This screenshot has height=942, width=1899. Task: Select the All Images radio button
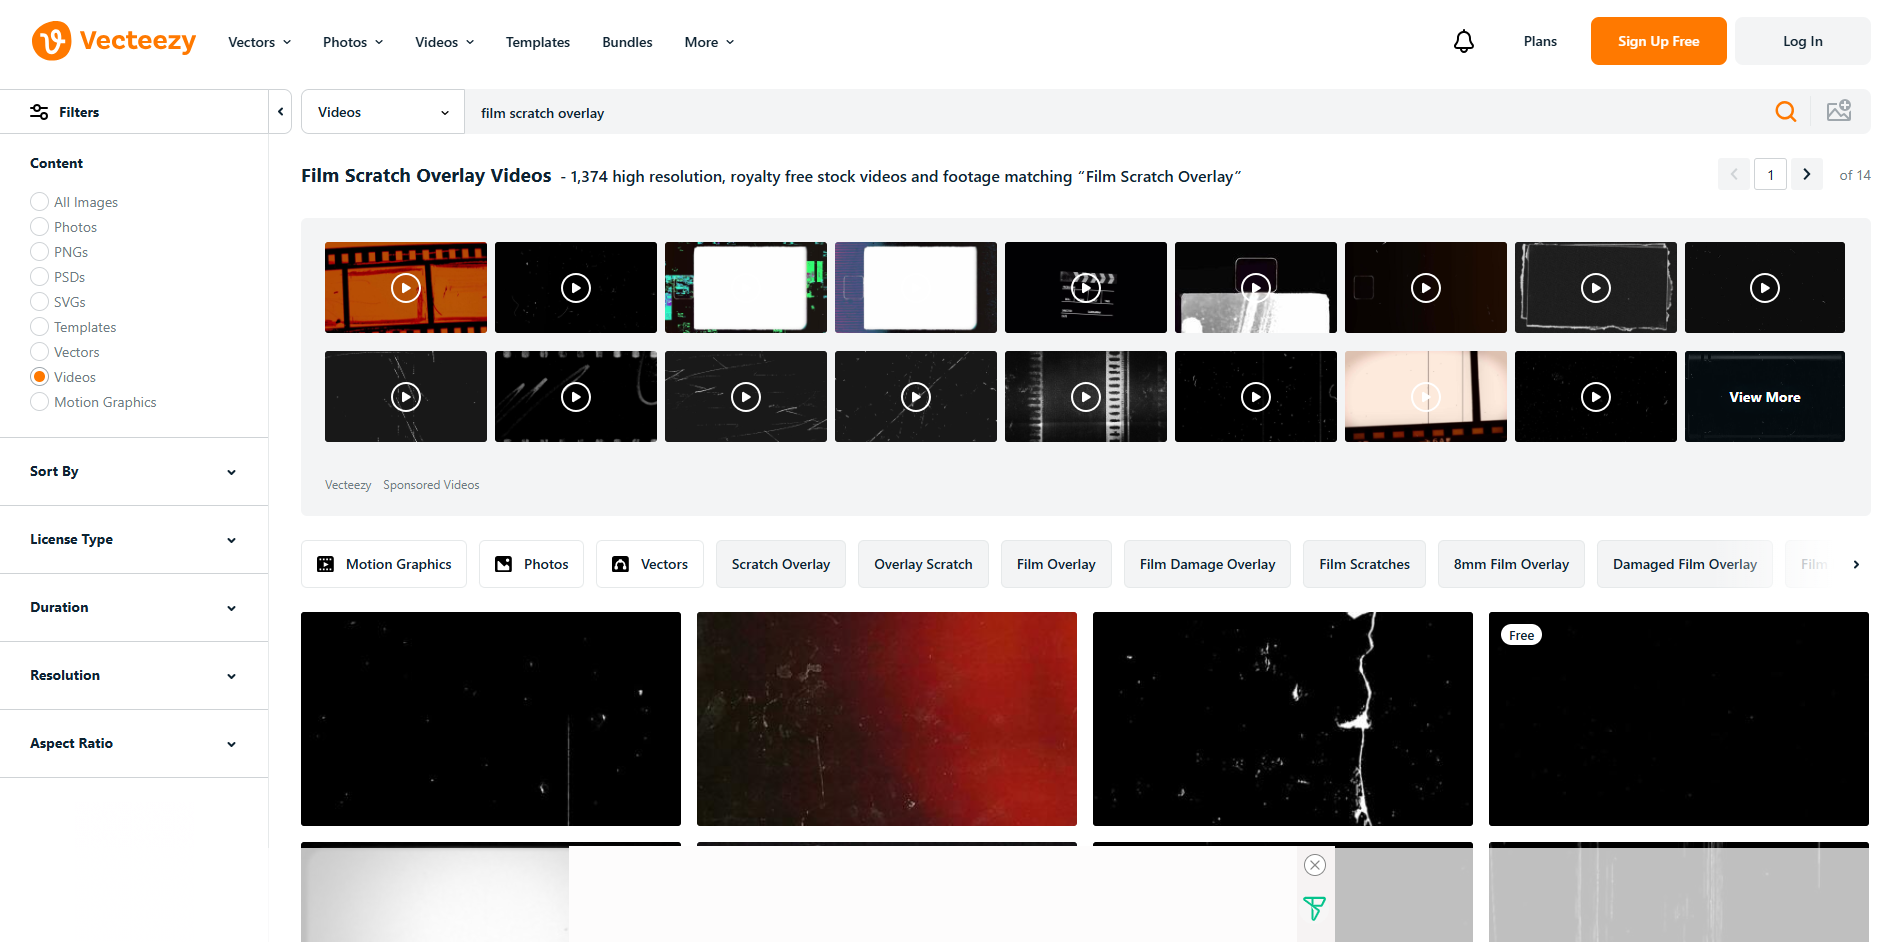tap(40, 202)
